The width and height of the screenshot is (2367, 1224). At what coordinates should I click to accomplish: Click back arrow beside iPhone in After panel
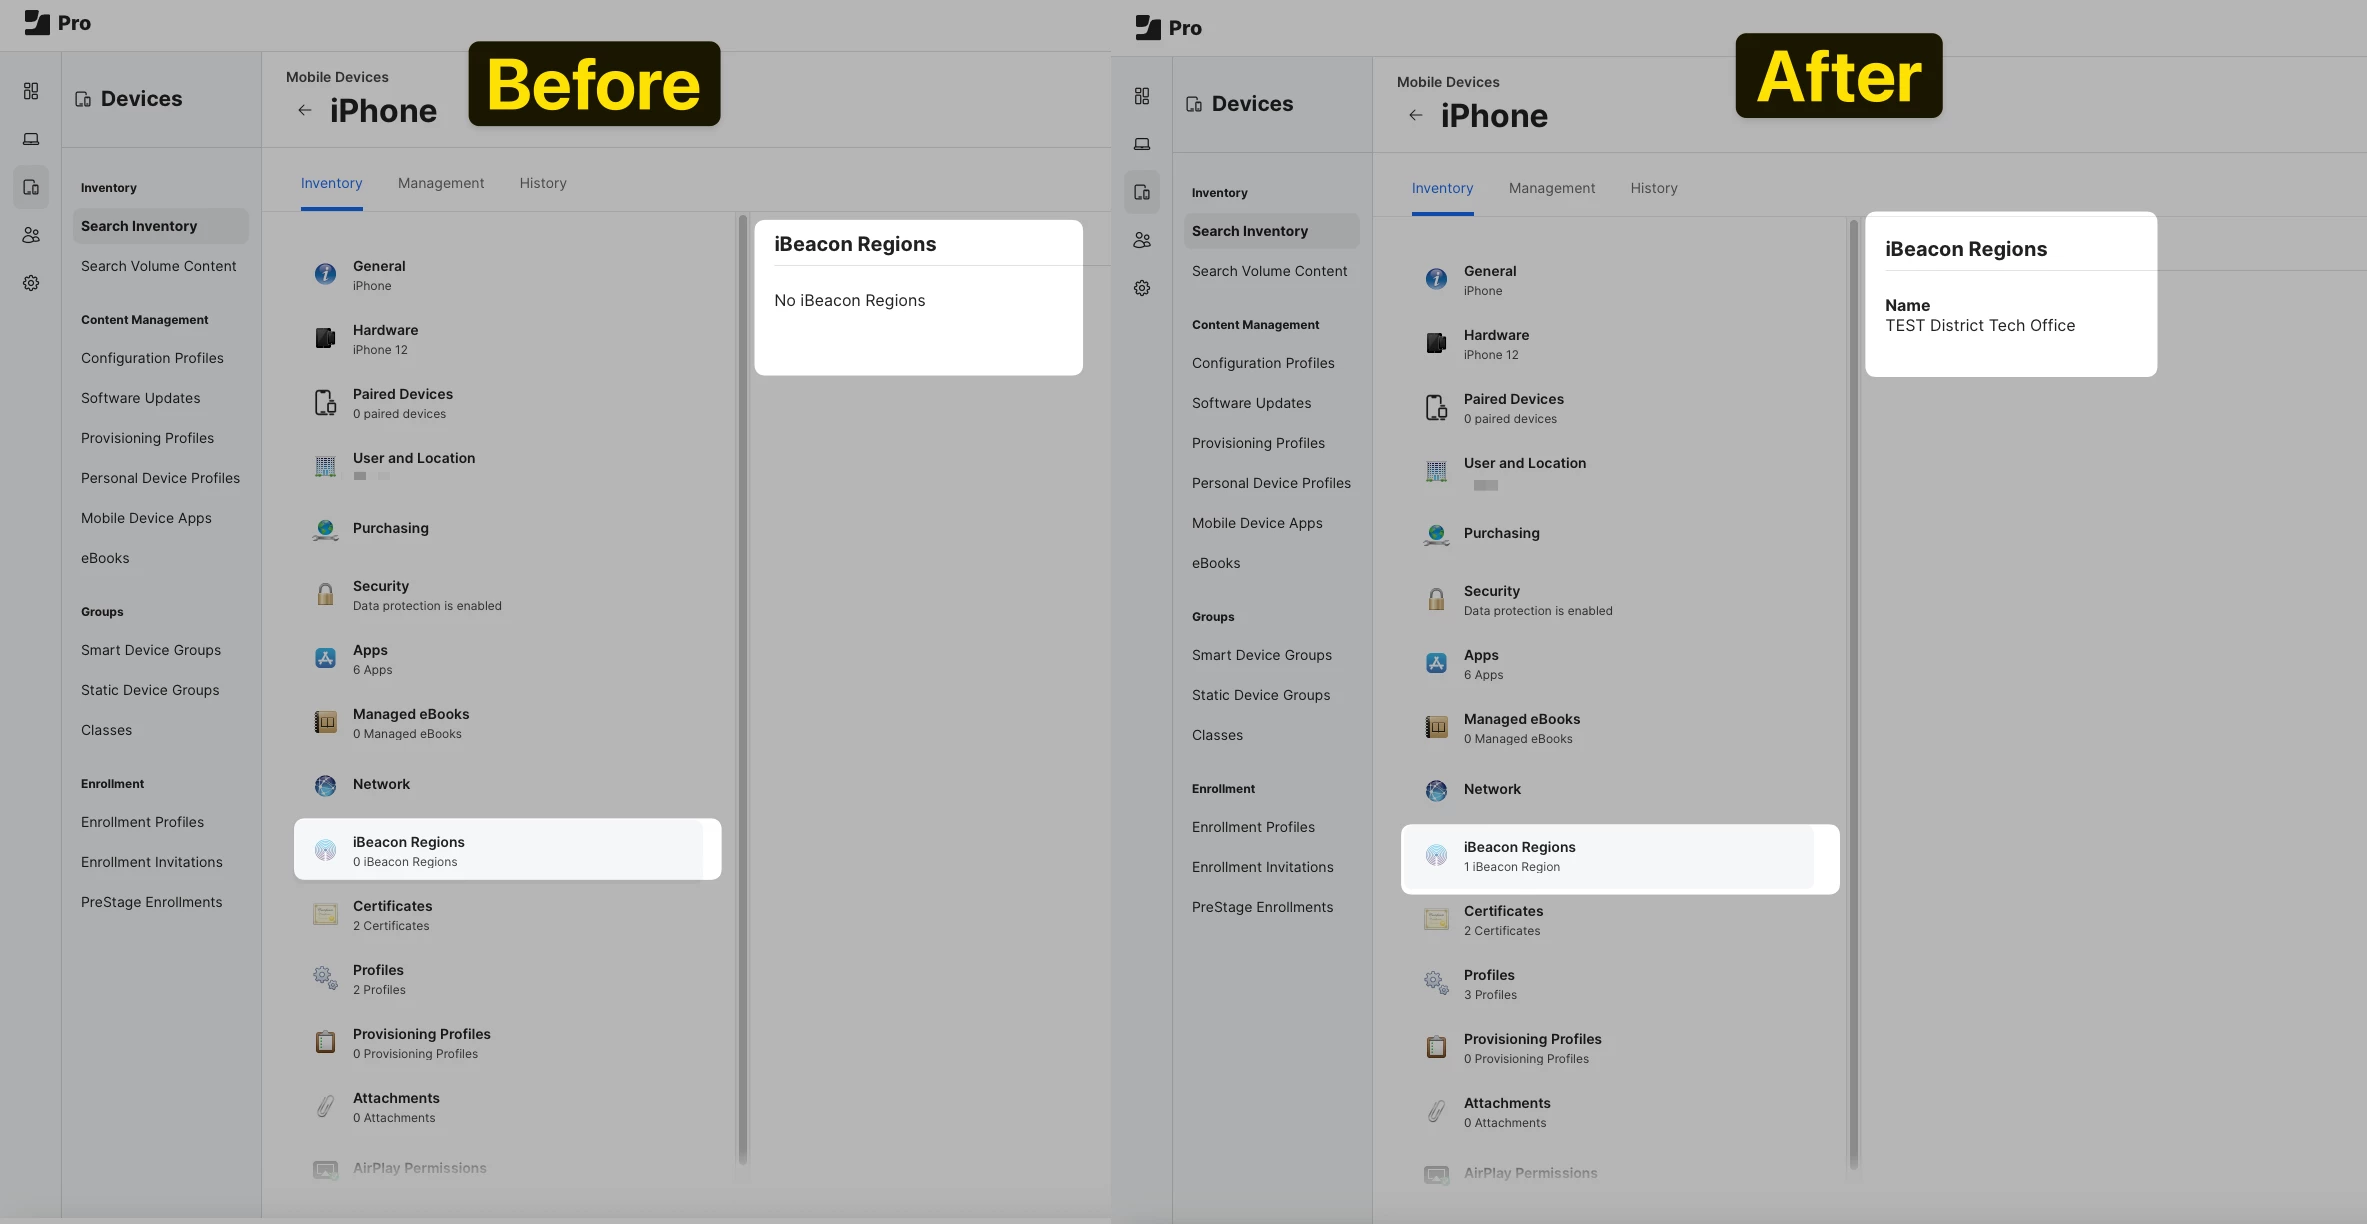pos(1416,115)
